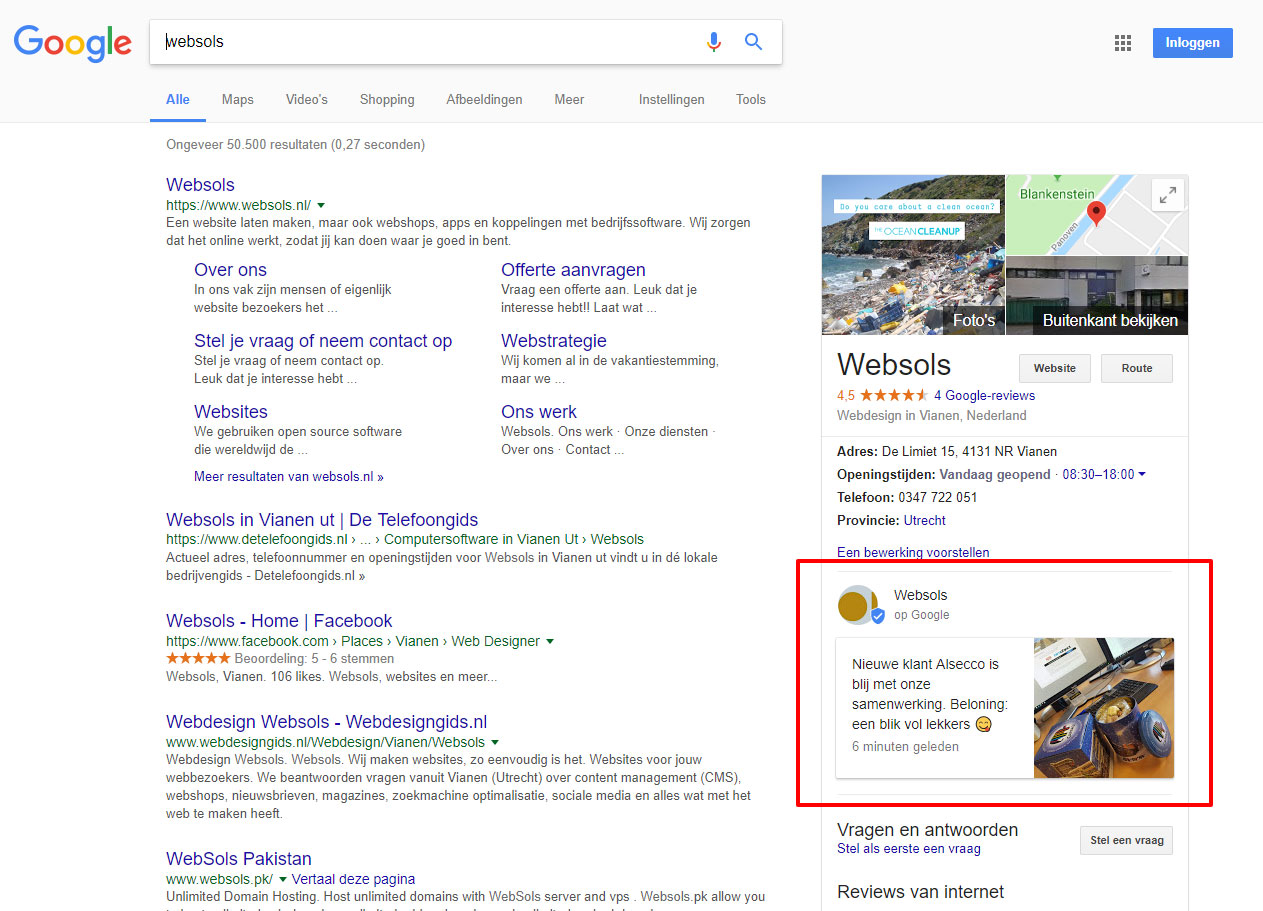Click Vertaal deze pagina link

click(x=353, y=879)
